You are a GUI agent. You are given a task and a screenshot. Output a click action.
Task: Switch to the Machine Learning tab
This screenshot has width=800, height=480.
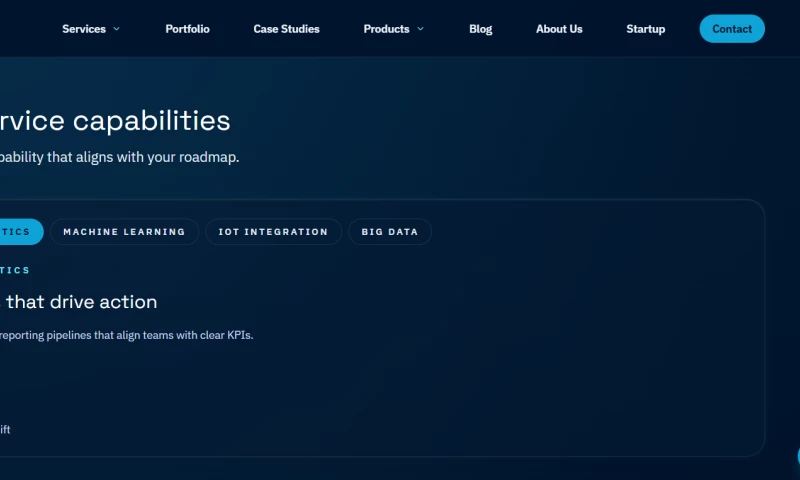124,232
